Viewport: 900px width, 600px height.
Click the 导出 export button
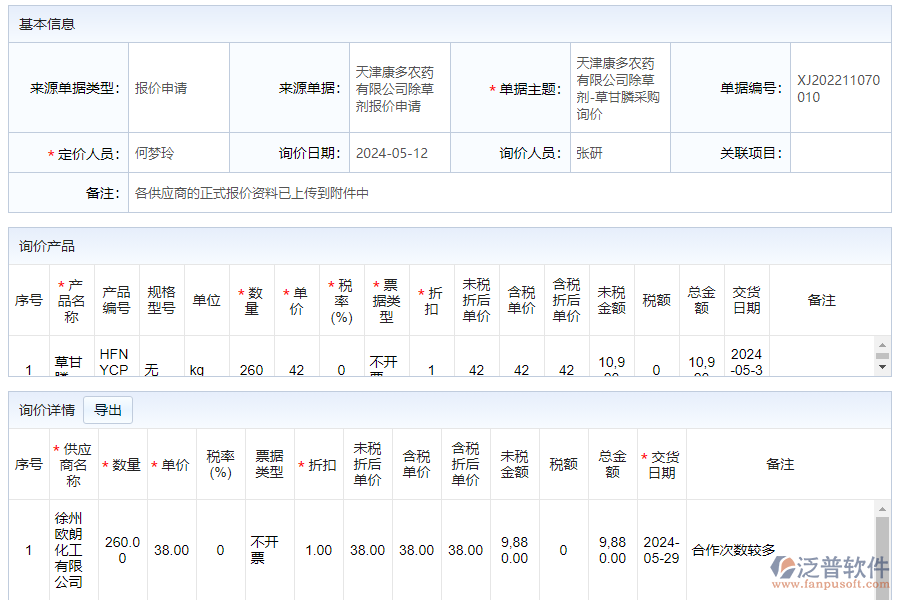(108, 410)
